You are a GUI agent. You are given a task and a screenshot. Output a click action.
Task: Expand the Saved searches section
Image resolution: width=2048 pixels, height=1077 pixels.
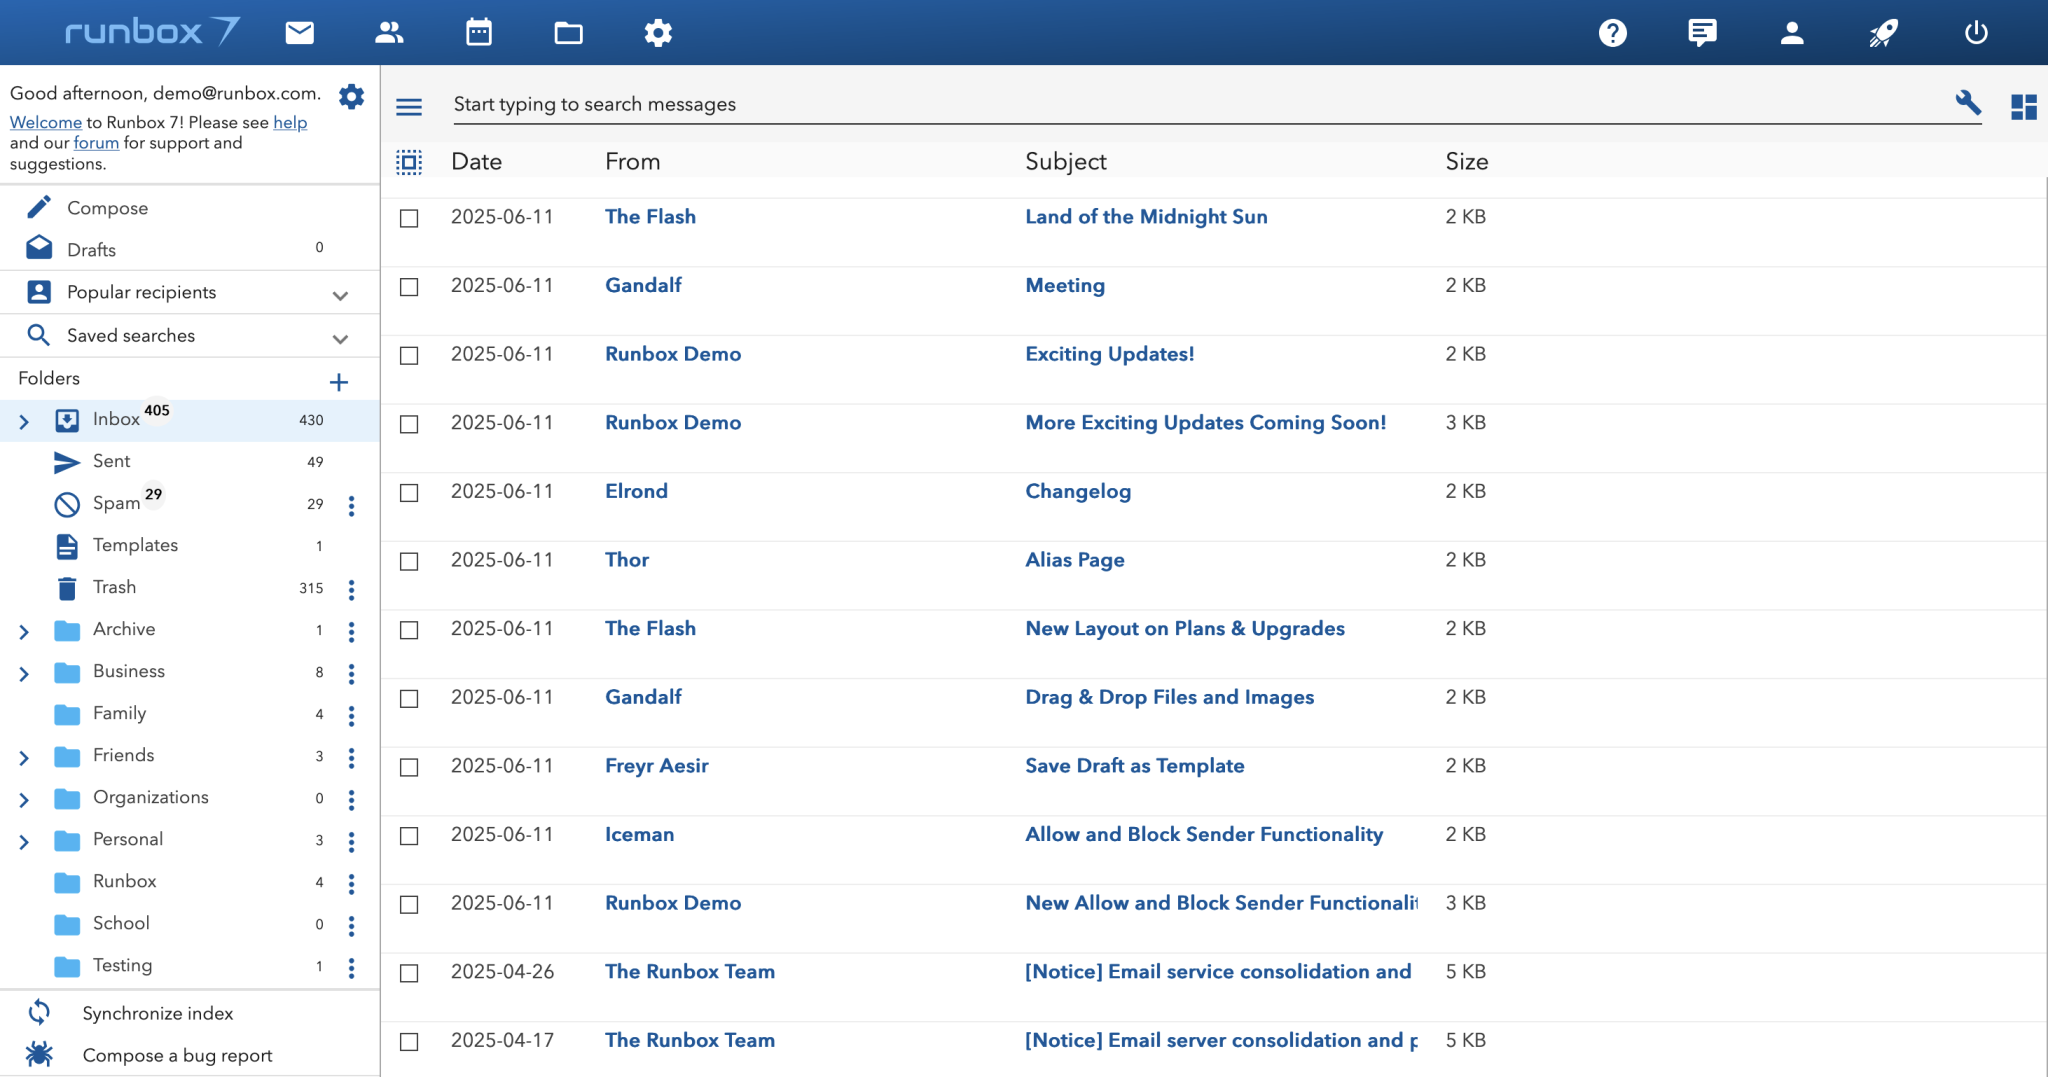coord(340,338)
